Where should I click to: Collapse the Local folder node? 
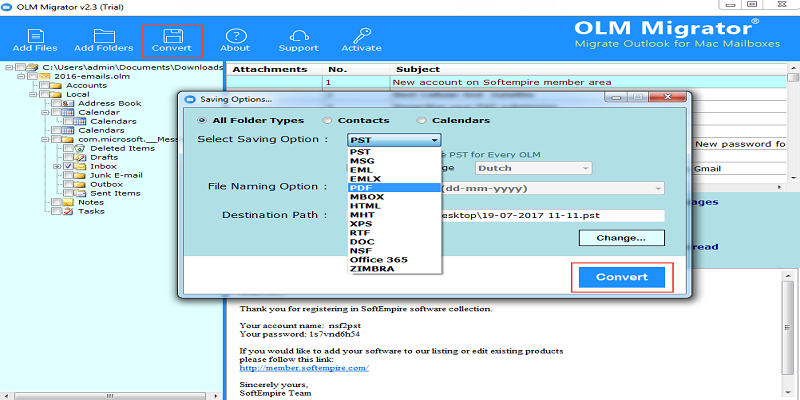pos(33,94)
